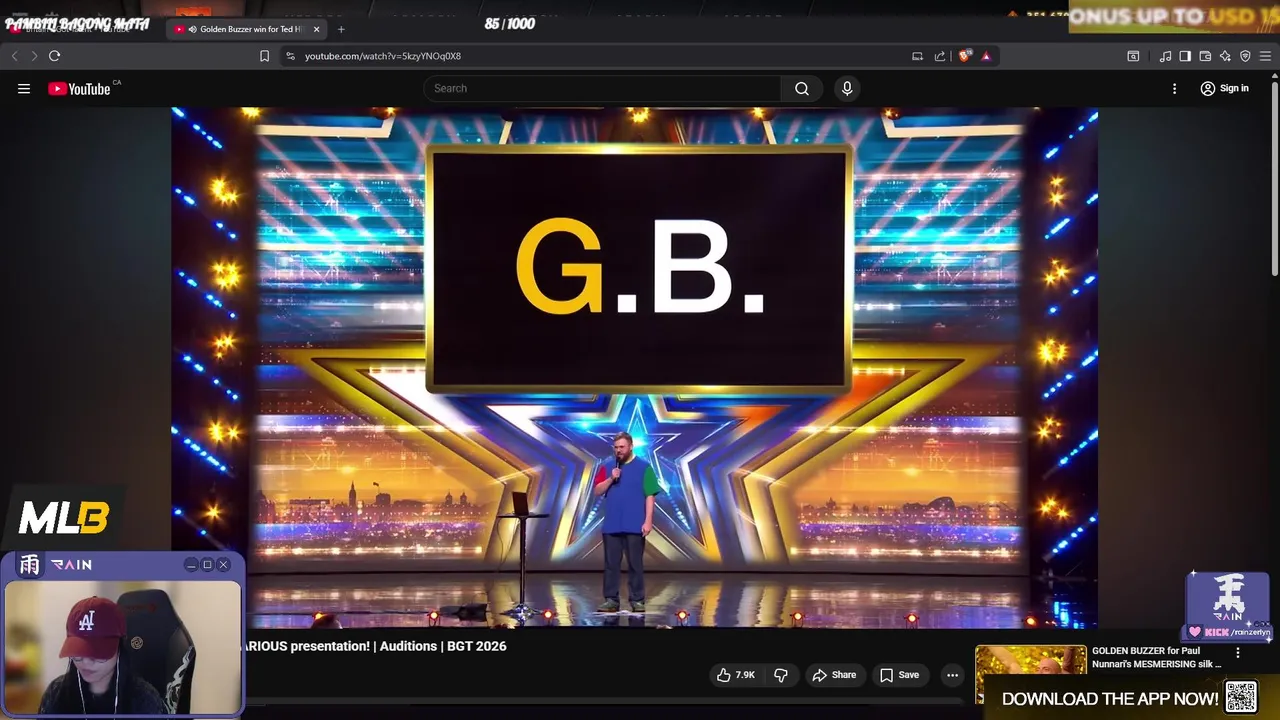Screen dimensions: 1280x720
Task: Click the share page arrow icon in address bar
Action: coord(940,56)
